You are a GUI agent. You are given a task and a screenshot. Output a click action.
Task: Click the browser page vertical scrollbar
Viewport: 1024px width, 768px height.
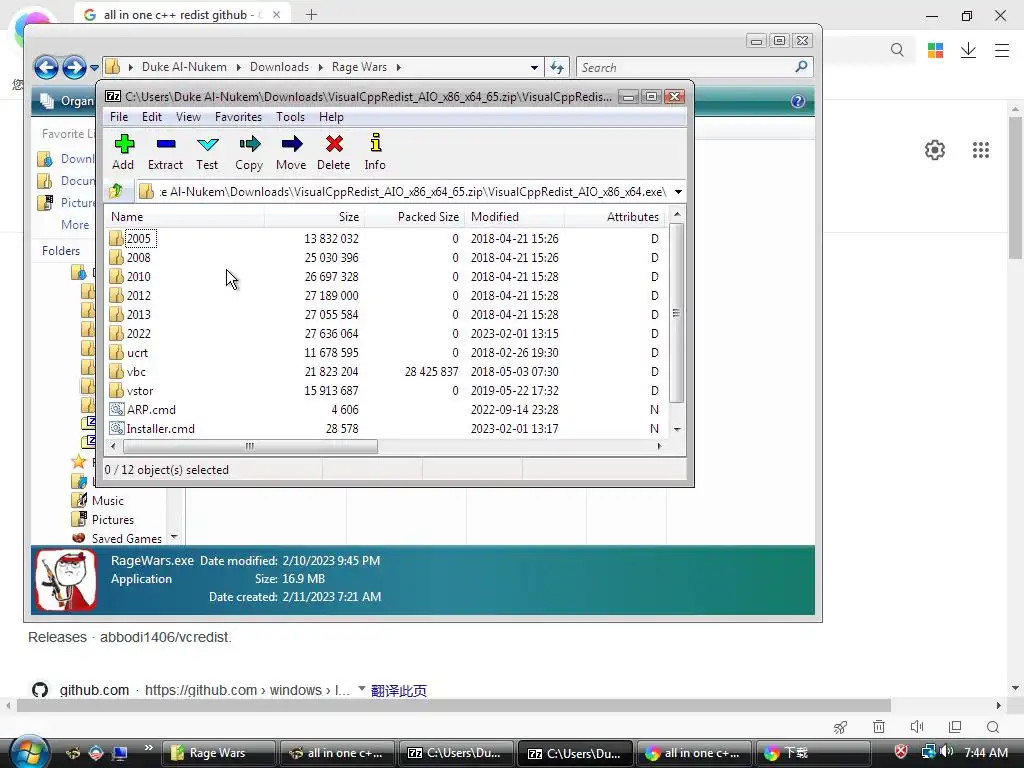pyautogui.click(x=1015, y=188)
